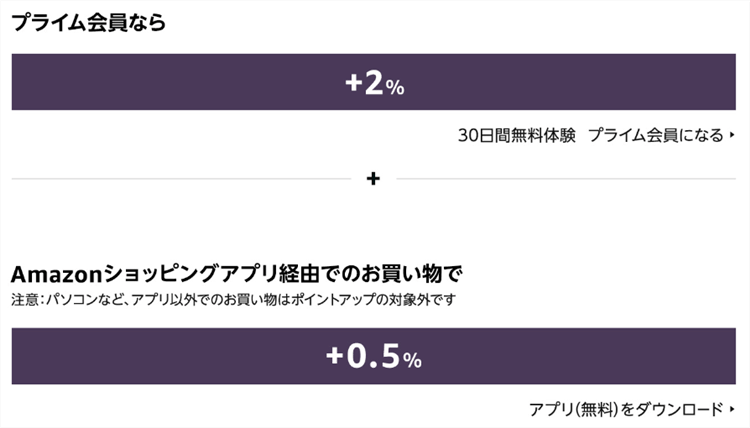Click the arrow beside アプリ(無料)をダウンロード

pos(732,409)
